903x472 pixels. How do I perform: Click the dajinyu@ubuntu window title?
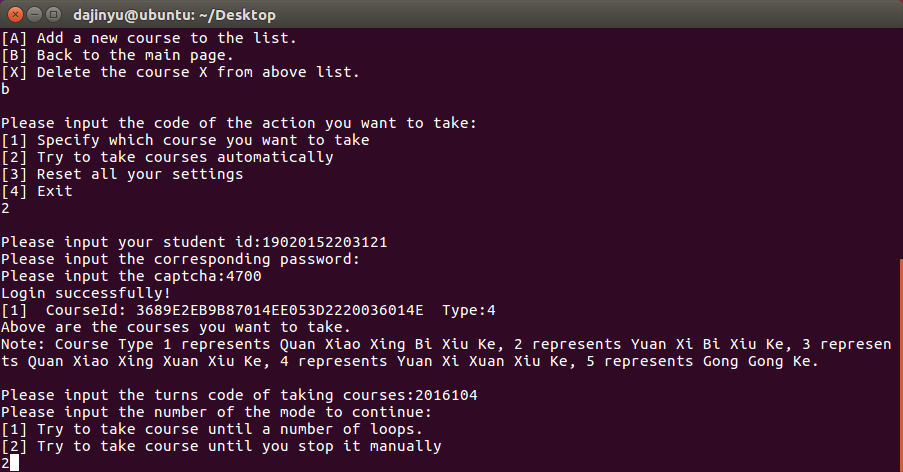tap(174, 15)
